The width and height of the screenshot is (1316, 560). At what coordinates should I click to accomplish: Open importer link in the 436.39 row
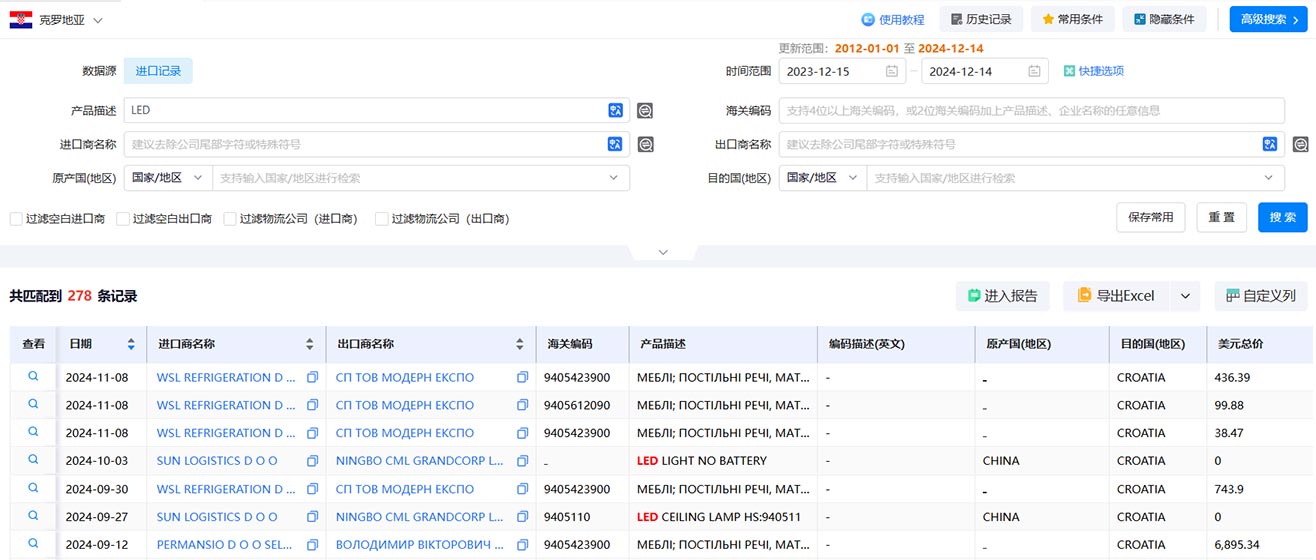pyautogui.click(x=227, y=378)
